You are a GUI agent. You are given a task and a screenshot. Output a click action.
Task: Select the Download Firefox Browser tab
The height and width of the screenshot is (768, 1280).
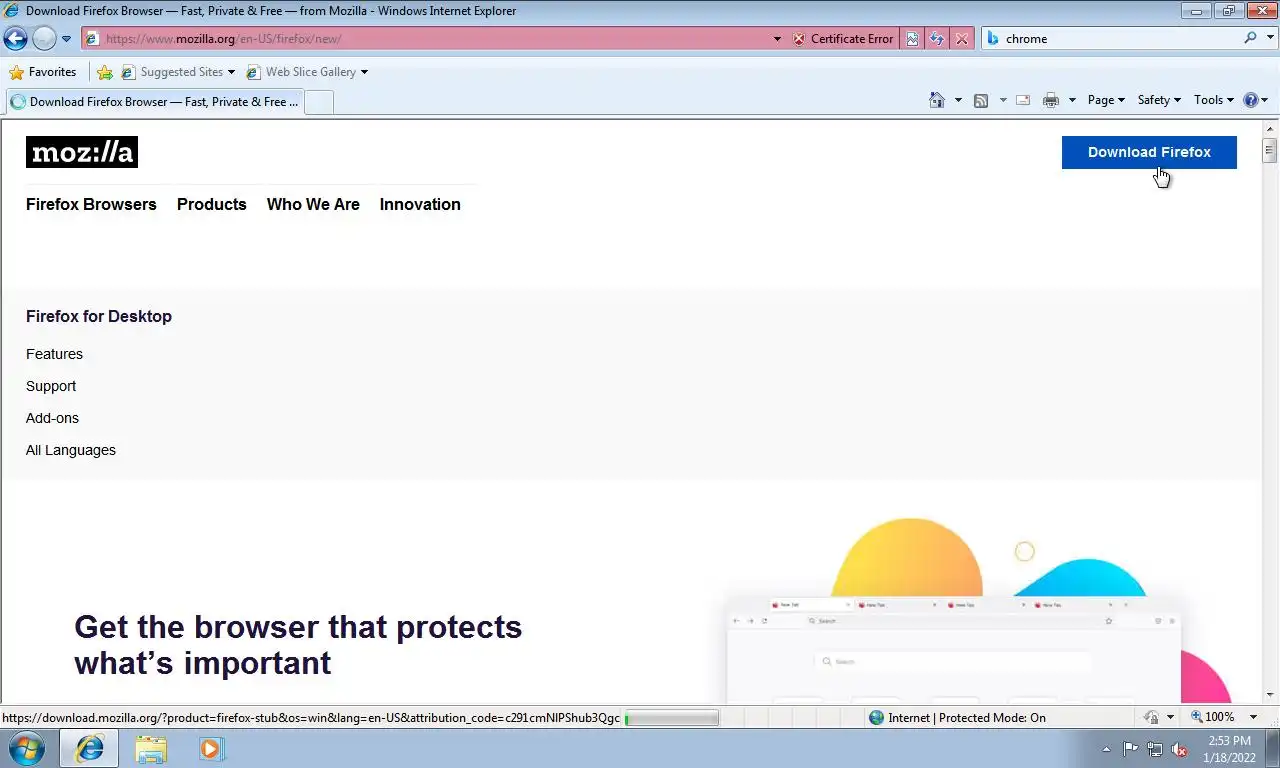pyautogui.click(x=153, y=102)
